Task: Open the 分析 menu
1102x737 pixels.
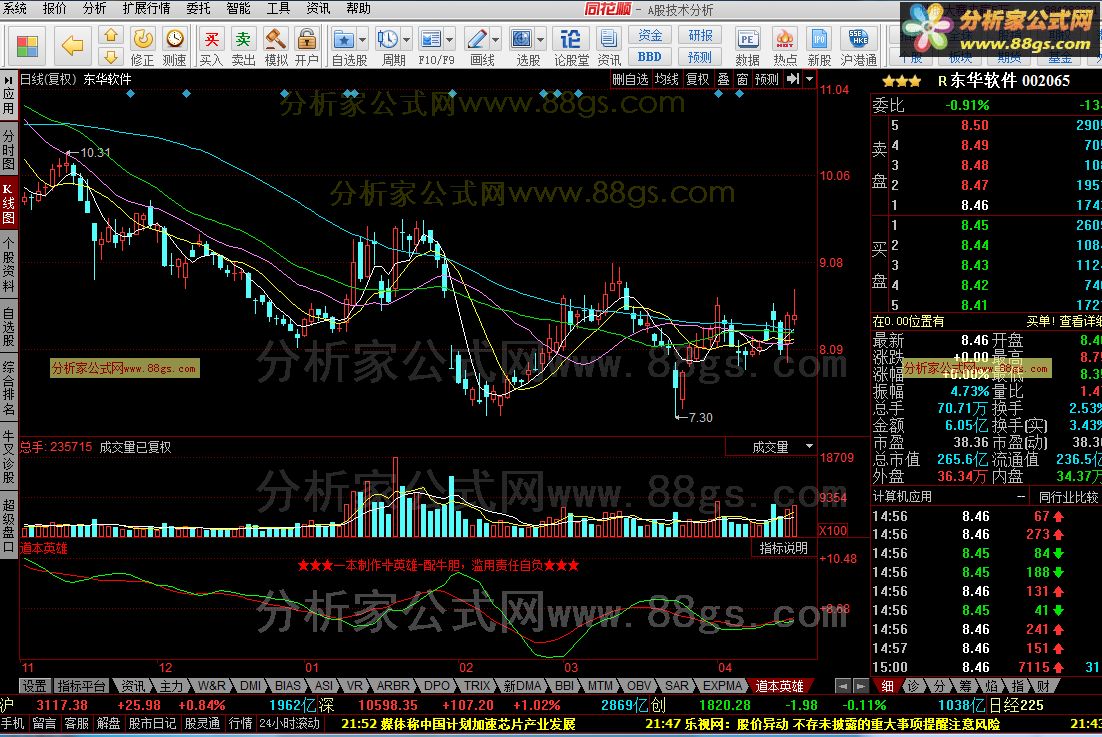Action: point(94,8)
